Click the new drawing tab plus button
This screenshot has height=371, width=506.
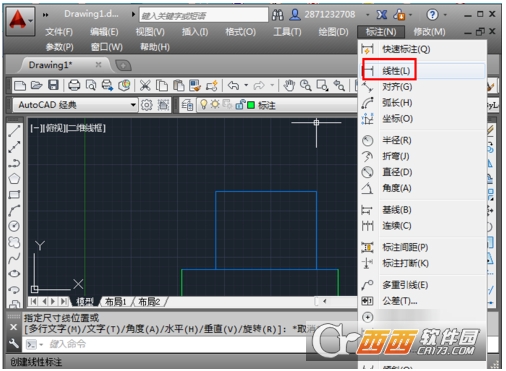[123, 65]
